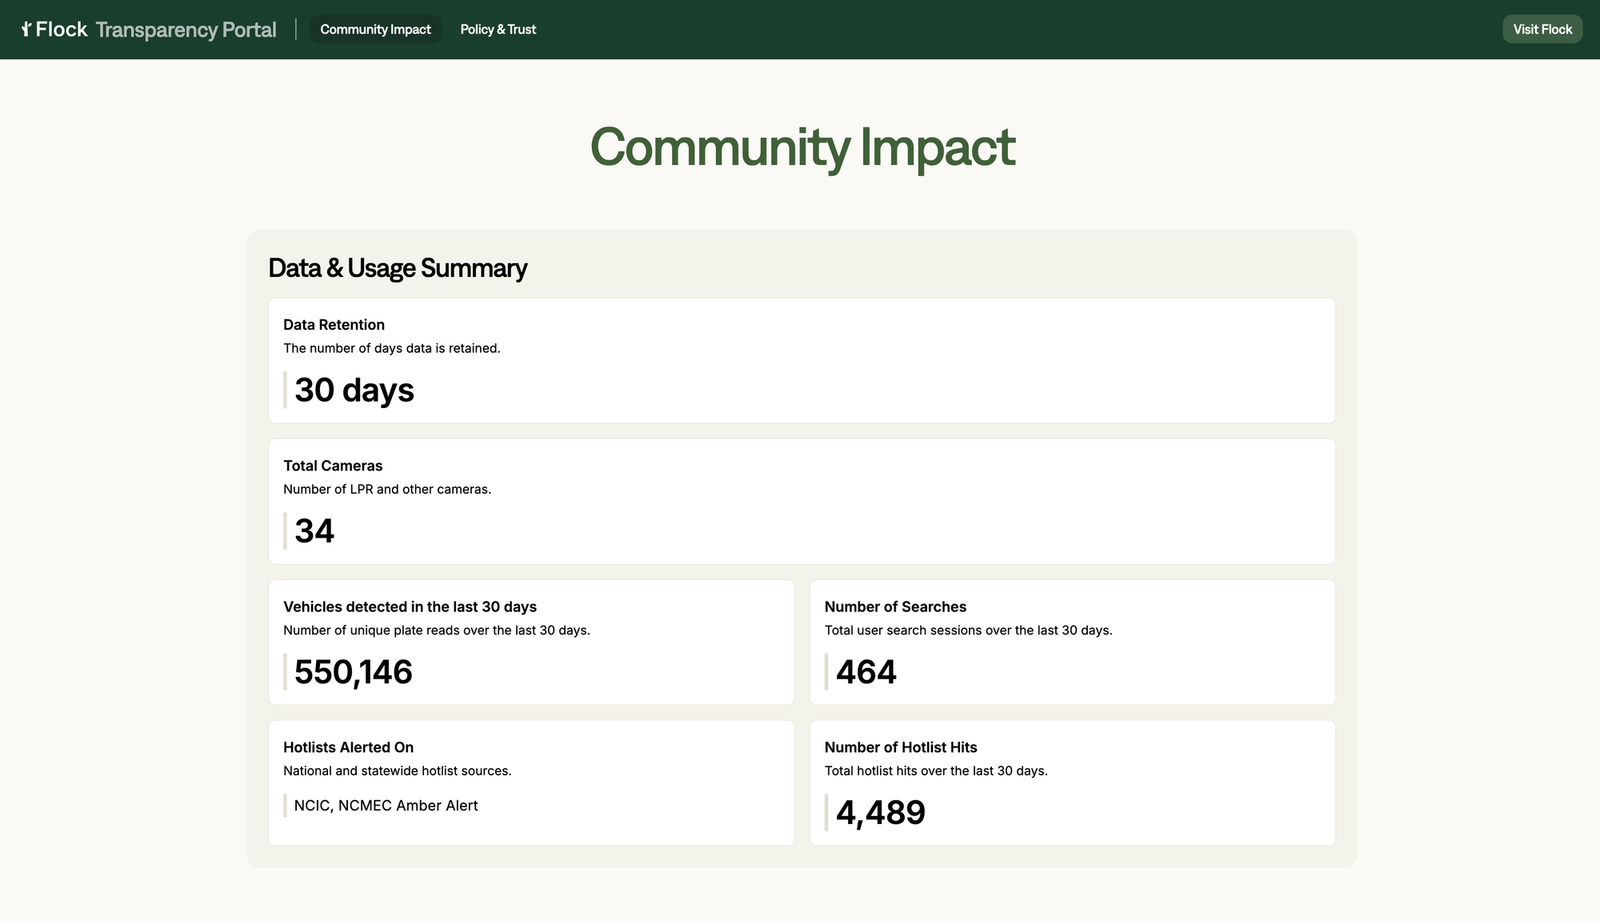Click 'National and statewide hotlist sources.' description

[x=397, y=771]
